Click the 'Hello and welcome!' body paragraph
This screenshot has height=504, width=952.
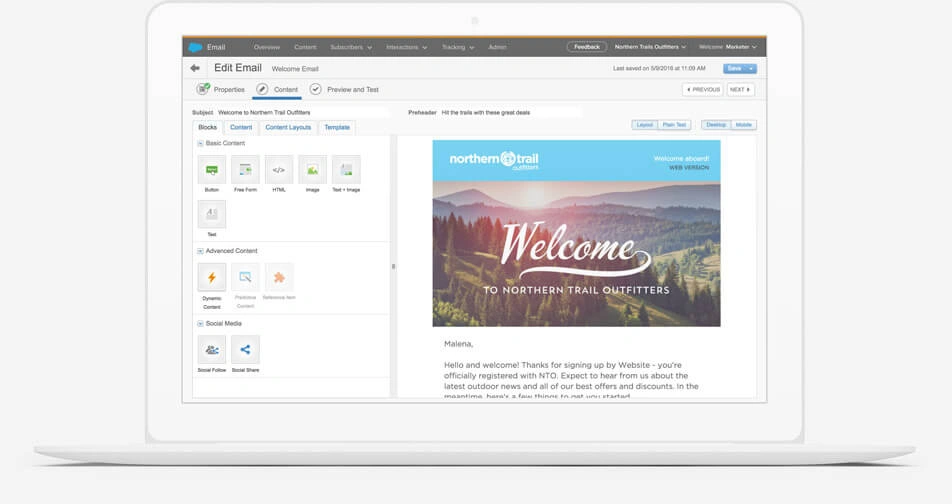point(571,381)
